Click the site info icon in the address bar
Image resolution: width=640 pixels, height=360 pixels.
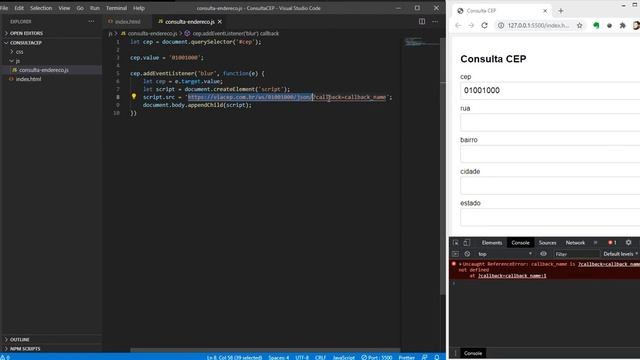501,25
